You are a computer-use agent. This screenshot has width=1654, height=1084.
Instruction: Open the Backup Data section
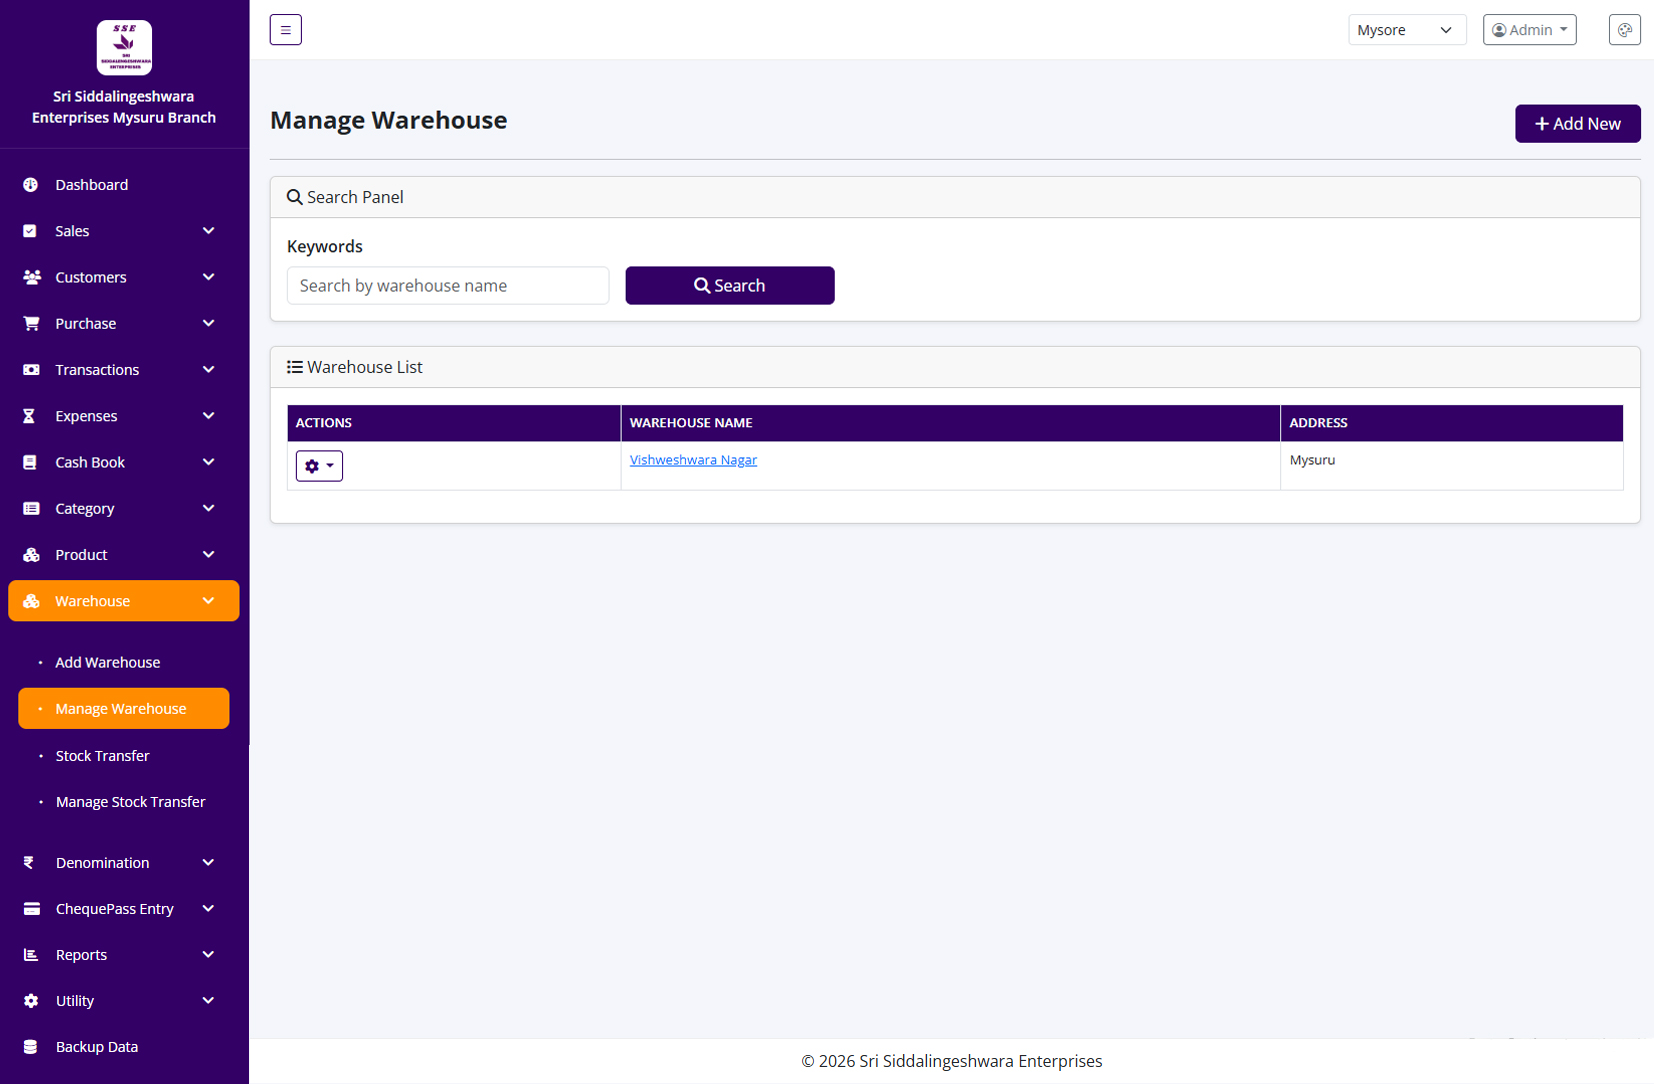(96, 1046)
